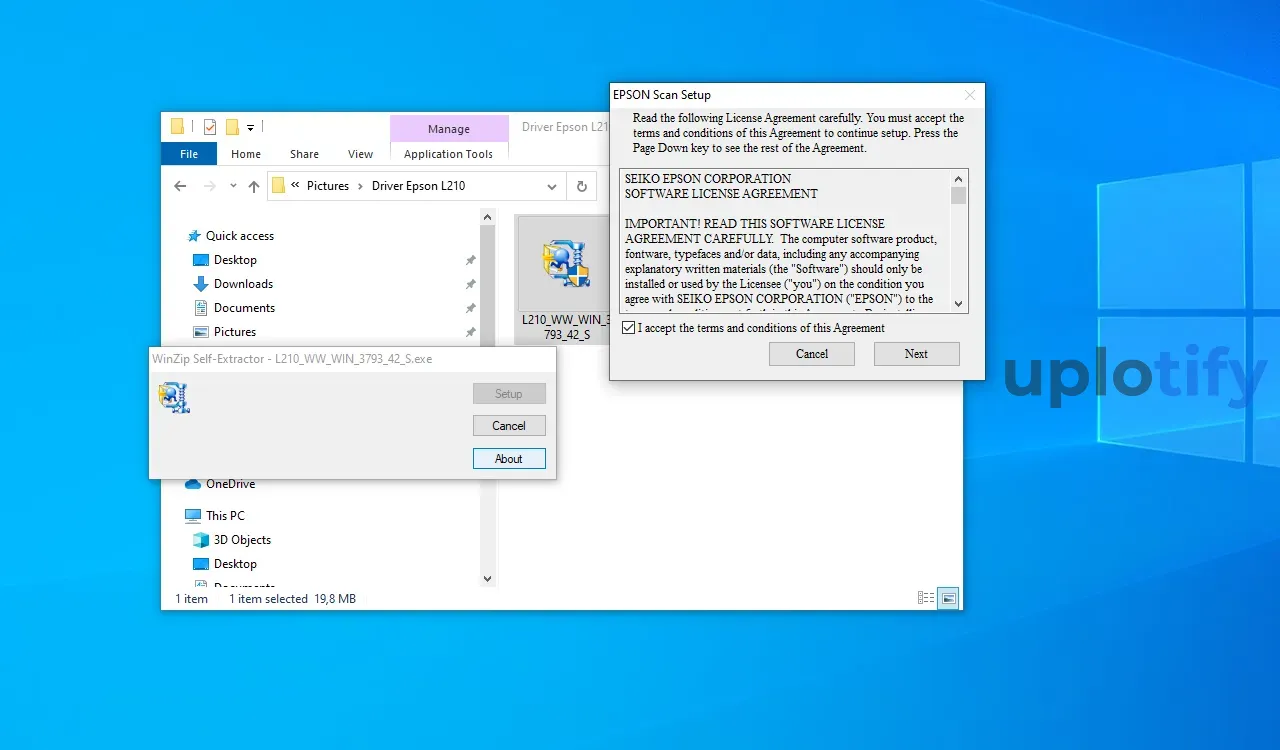The image size is (1280, 750).
Task: Click the Manage contextual tab
Action: pos(449,129)
